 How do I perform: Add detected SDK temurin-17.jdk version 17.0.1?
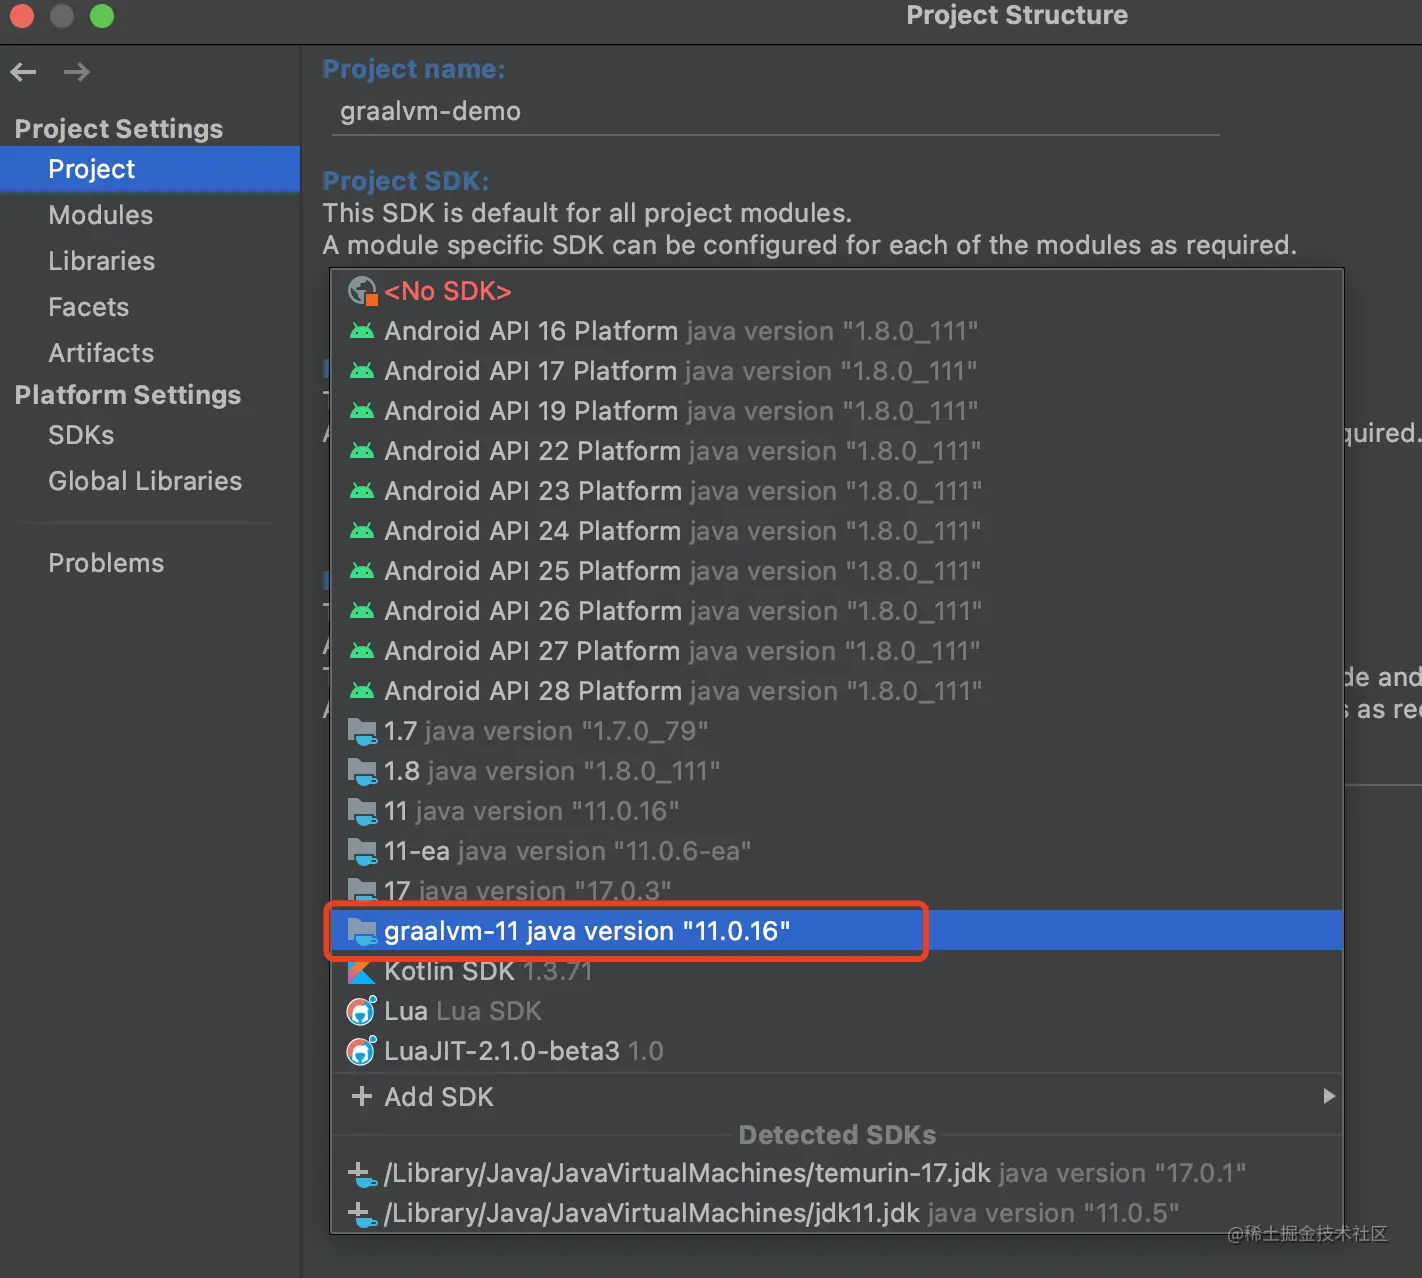point(837,1173)
